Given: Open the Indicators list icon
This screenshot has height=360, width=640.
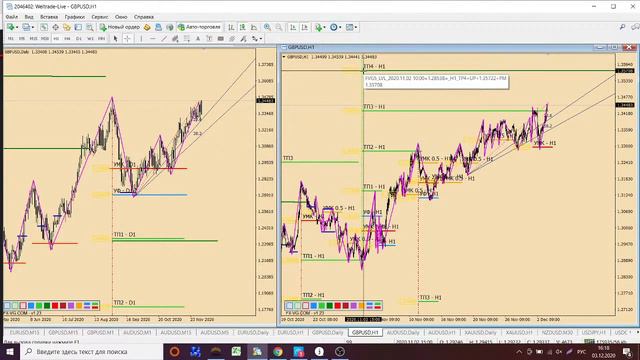Looking at the screenshot, I should pos(318,27).
